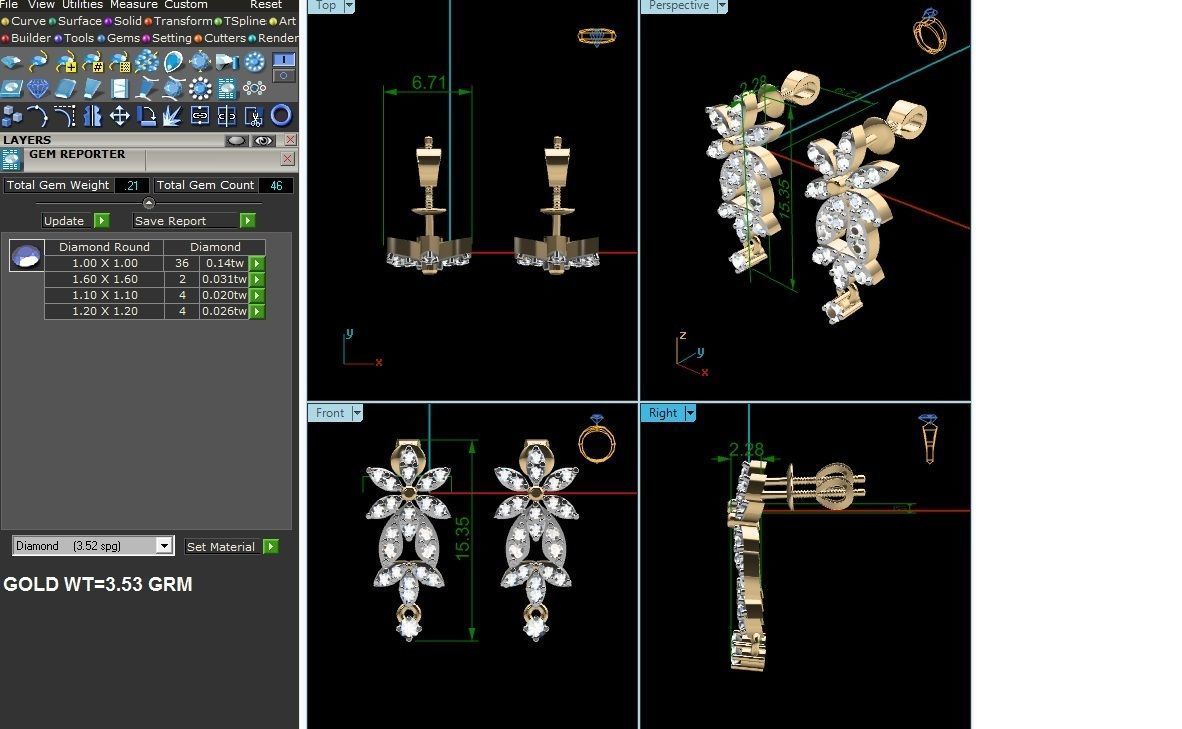
Task: Click gem on curve icon with grid badge
Action: pyautogui.click(x=119, y=62)
